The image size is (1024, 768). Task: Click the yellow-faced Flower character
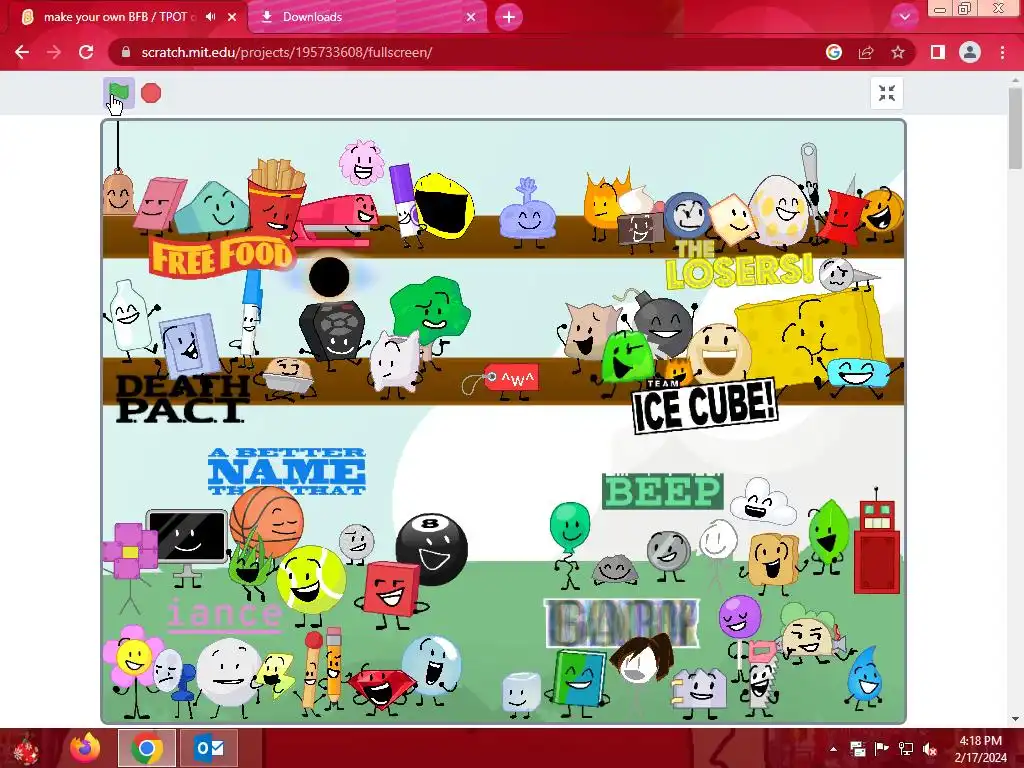click(x=133, y=657)
